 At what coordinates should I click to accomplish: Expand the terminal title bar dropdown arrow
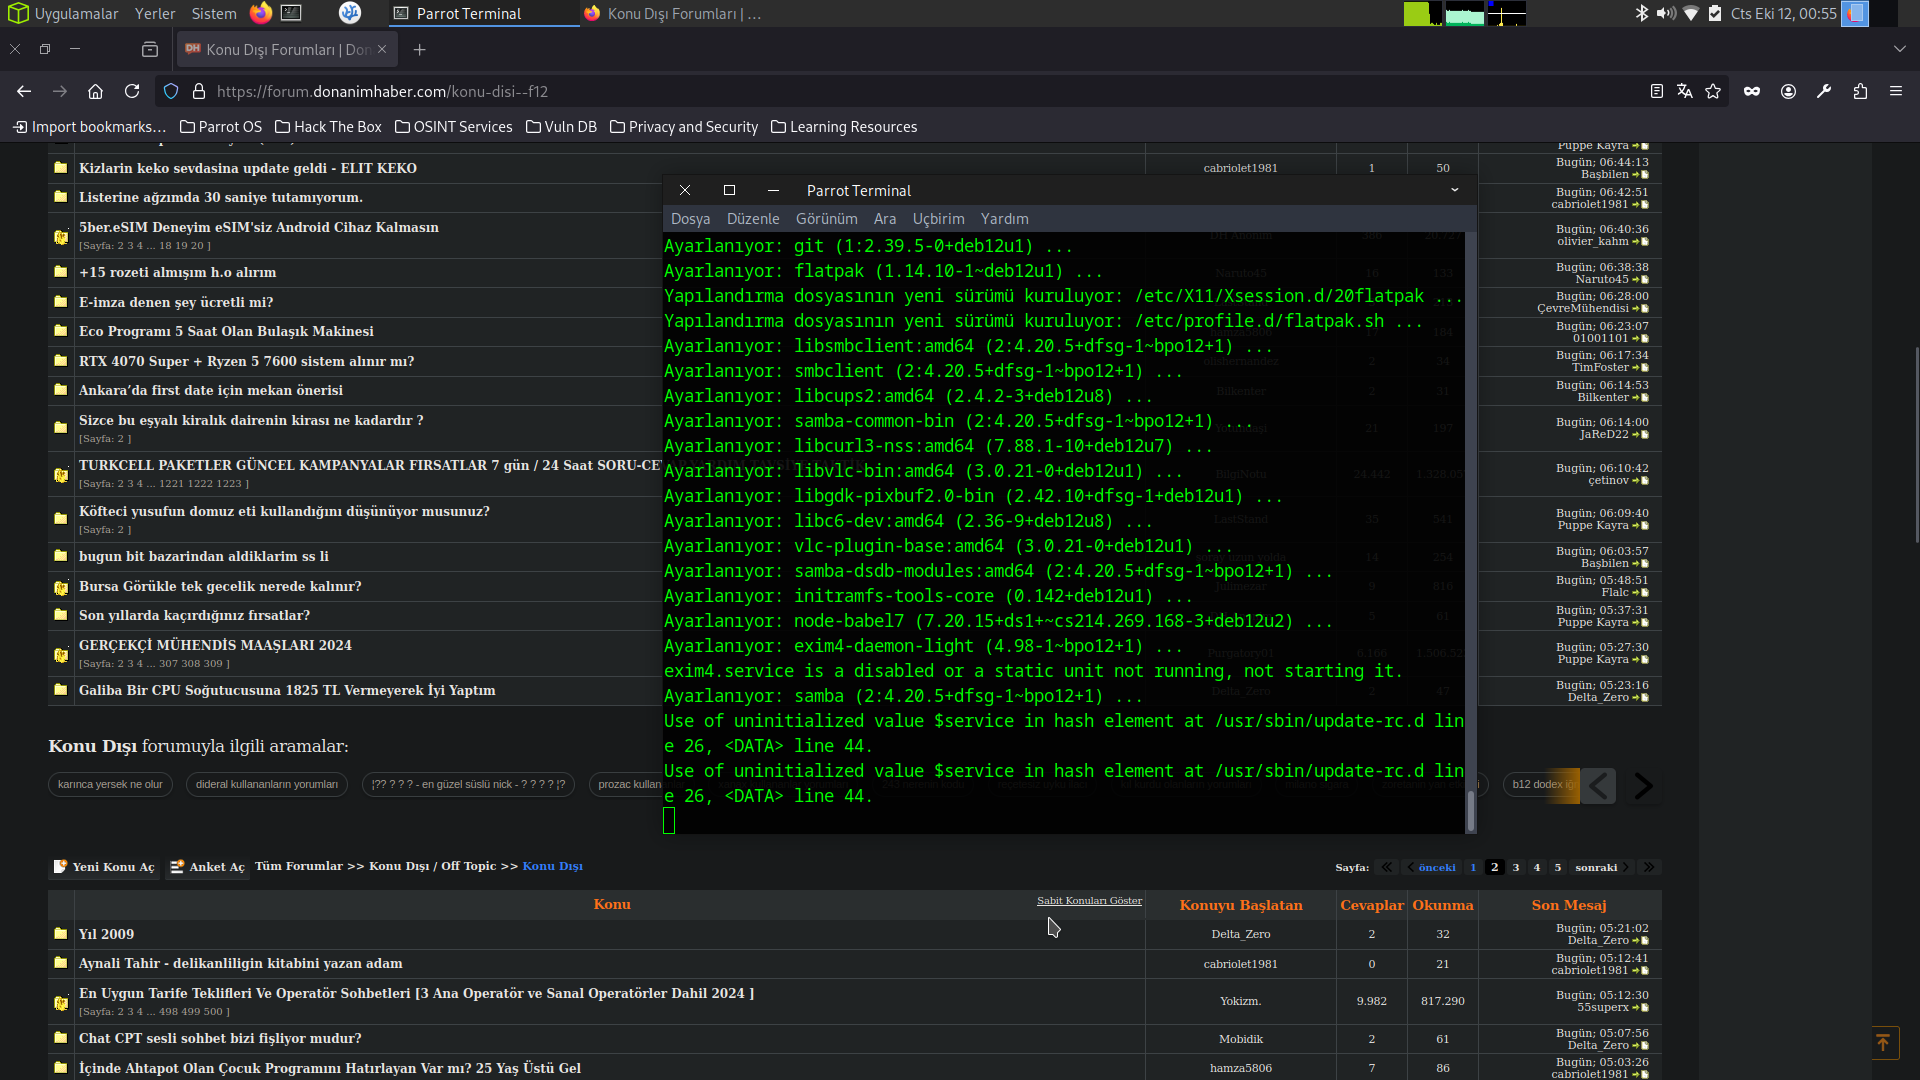click(x=1455, y=190)
